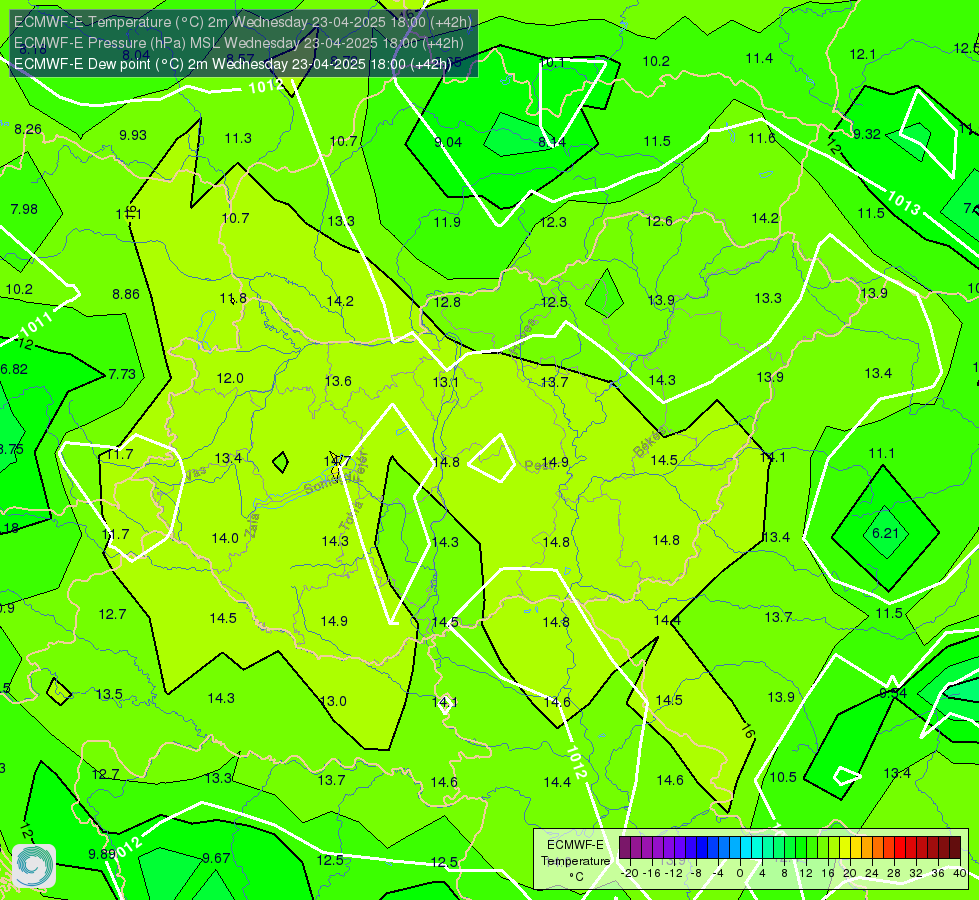979x900 pixels.
Task: Click the Vas county label
Action: (x=195, y=474)
